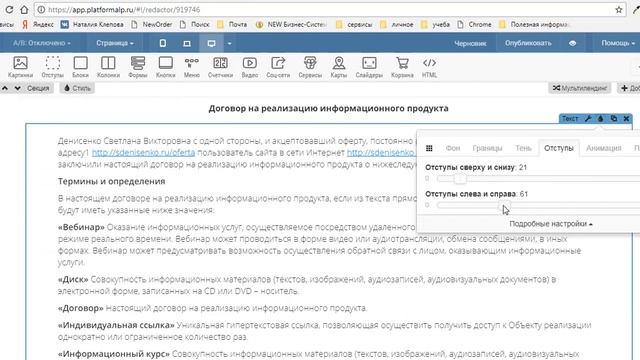Go to browser home page
This screenshot has height=360, width=640.
point(24,9)
